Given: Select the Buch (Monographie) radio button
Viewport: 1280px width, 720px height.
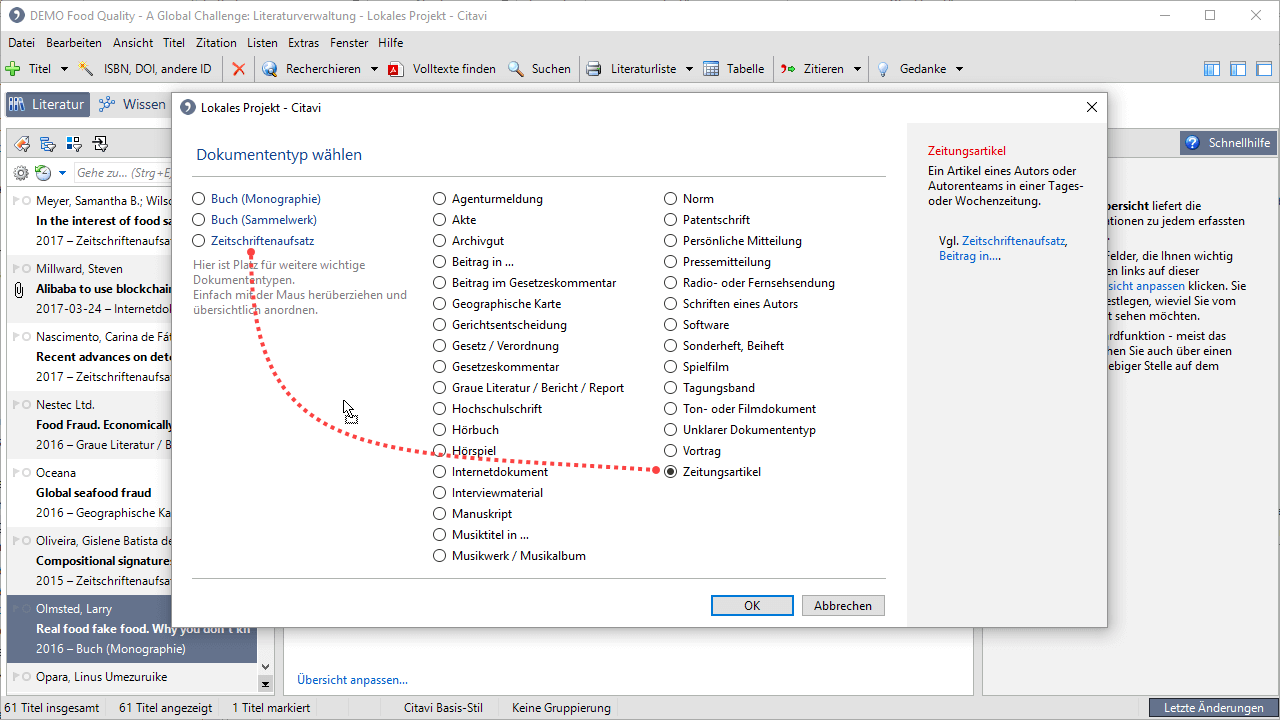Looking at the screenshot, I should tap(199, 199).
